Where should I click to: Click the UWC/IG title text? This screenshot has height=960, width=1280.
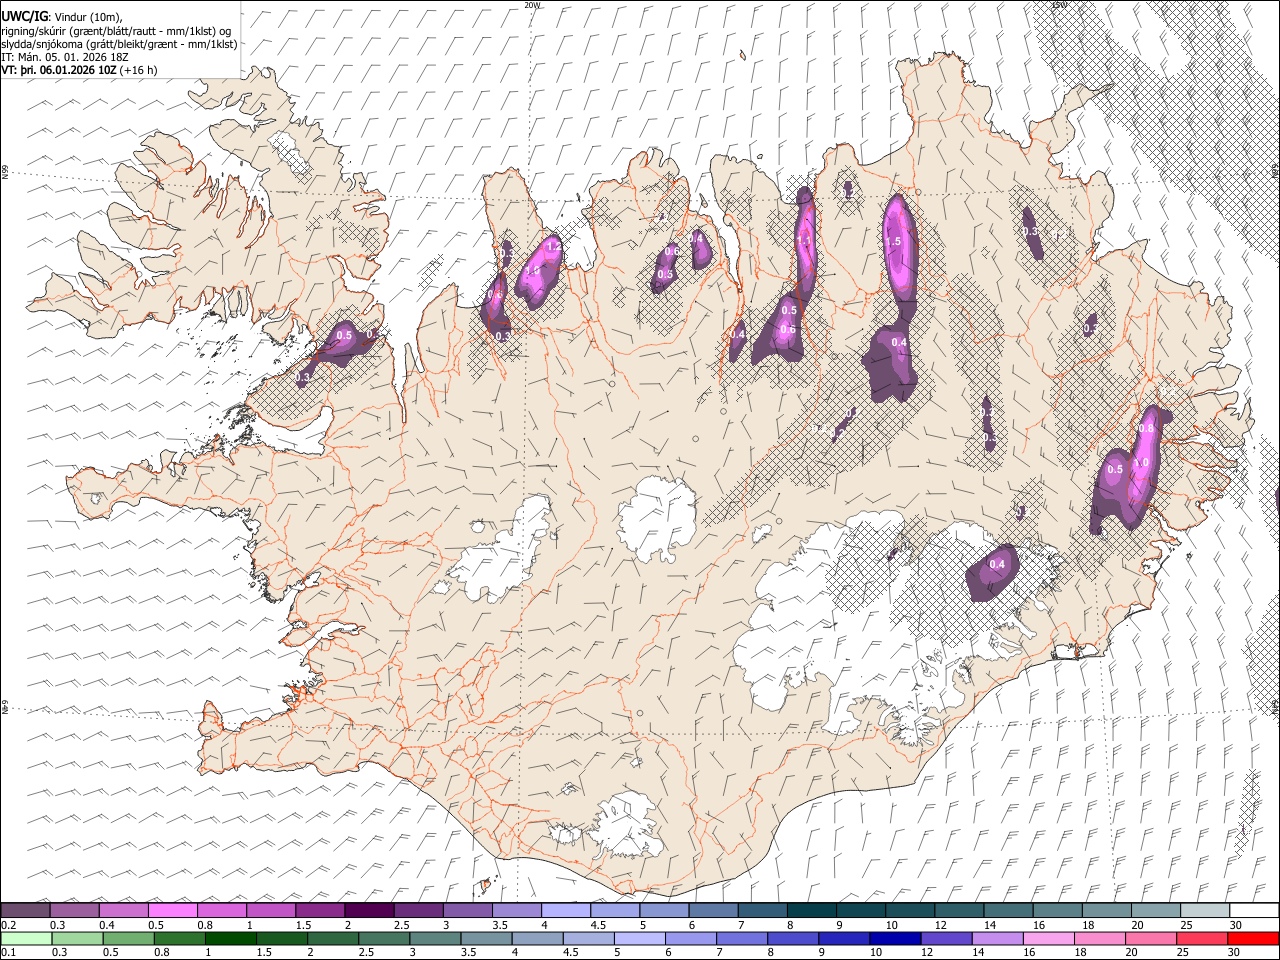(23, 17)
